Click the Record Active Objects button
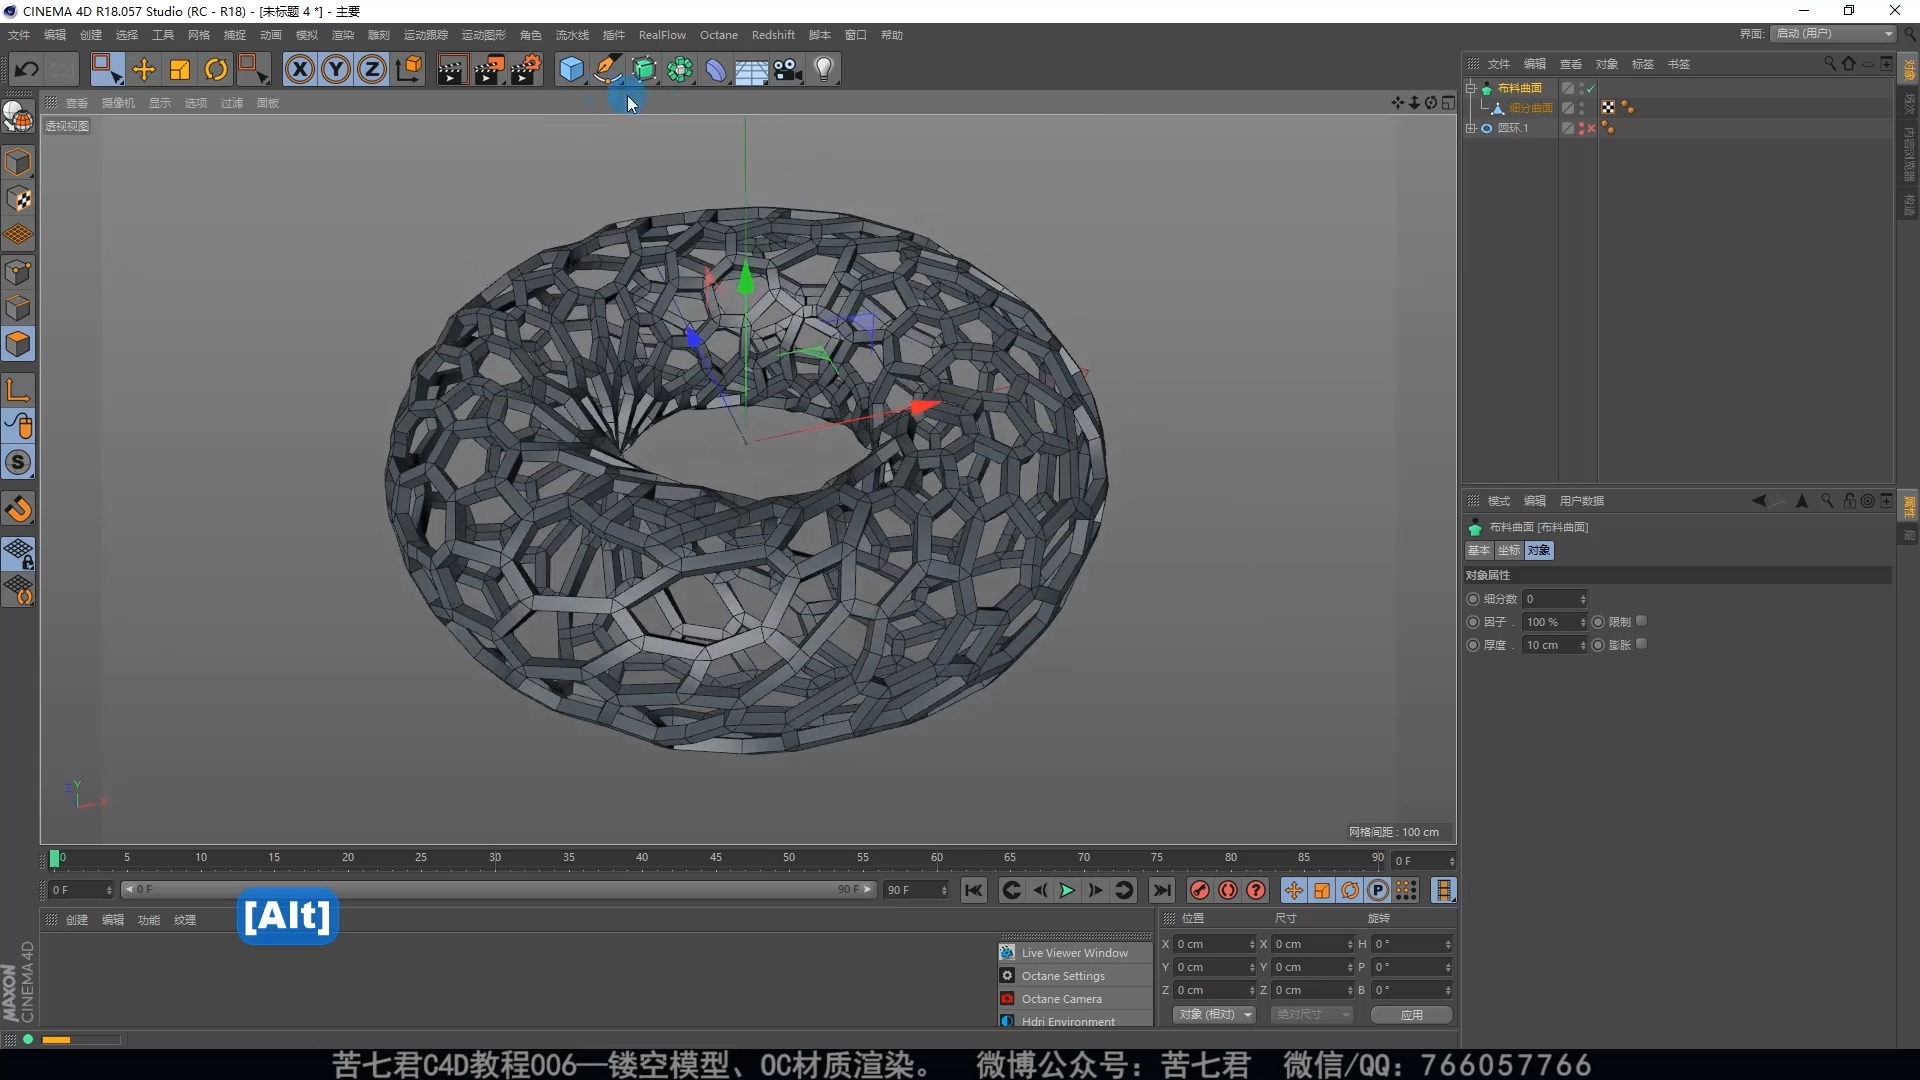 (1200, 890)
